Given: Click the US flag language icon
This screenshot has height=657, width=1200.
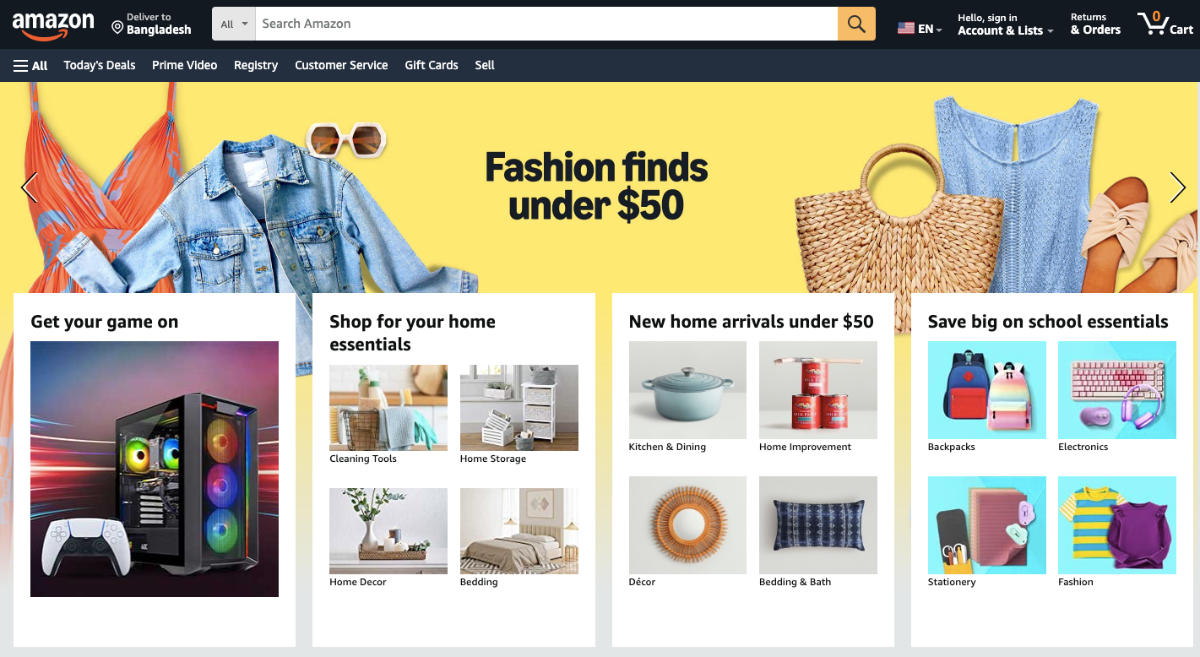Looking at the screenshot, I should pyautogui.click(x=906, y=28).
